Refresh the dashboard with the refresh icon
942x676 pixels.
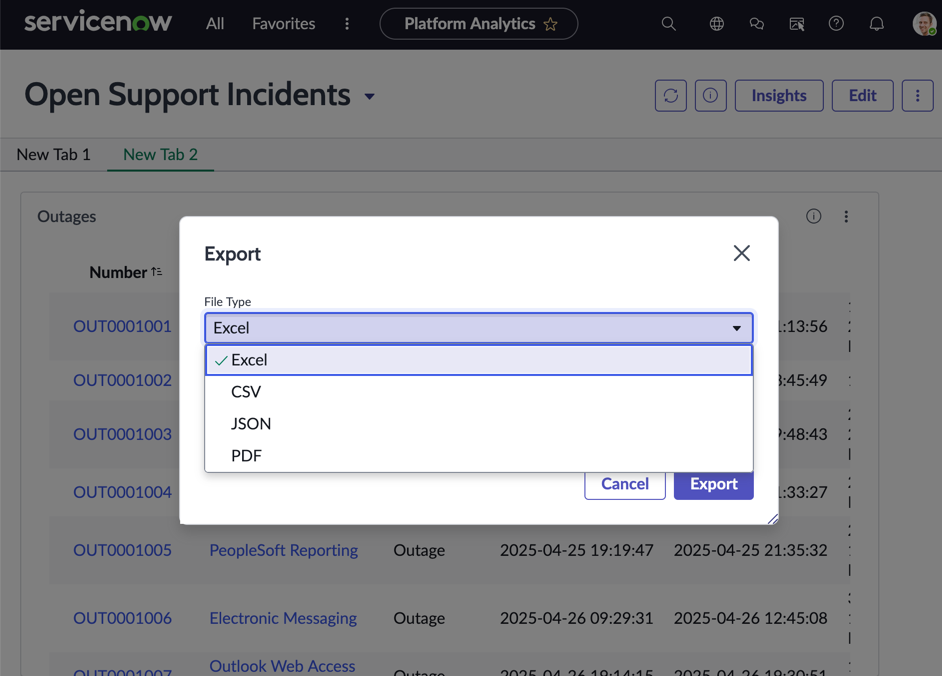670,96
